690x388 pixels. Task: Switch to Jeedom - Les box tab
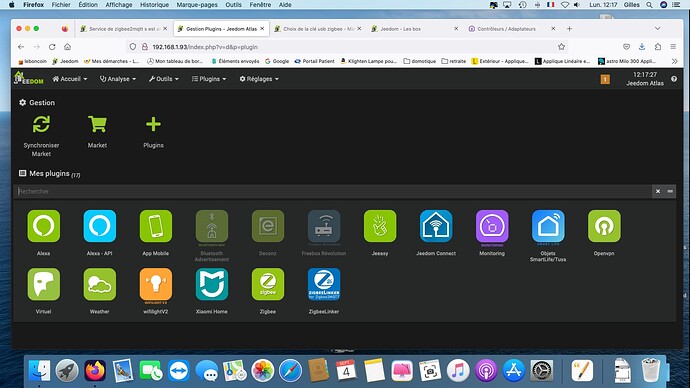(x=415, y=29)
